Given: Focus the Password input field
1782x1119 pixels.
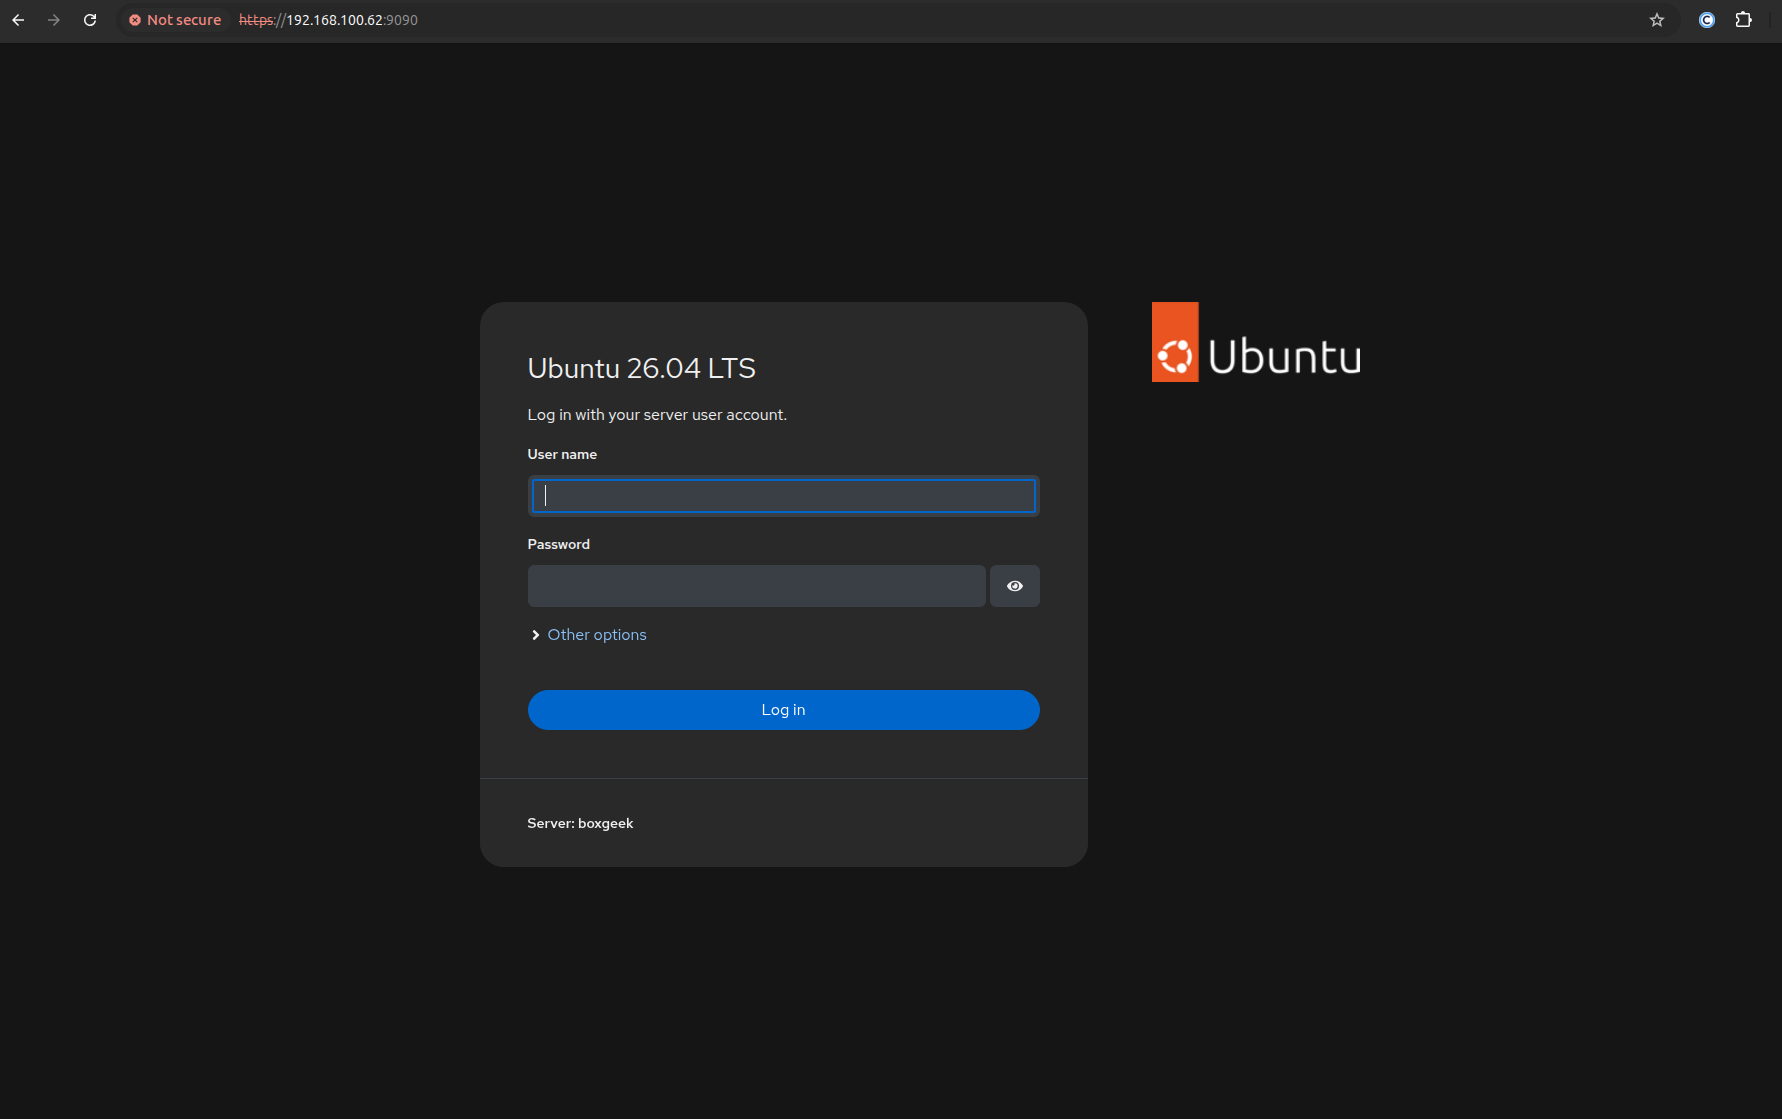Looking at the screenshot, I should tap(756, 586).
